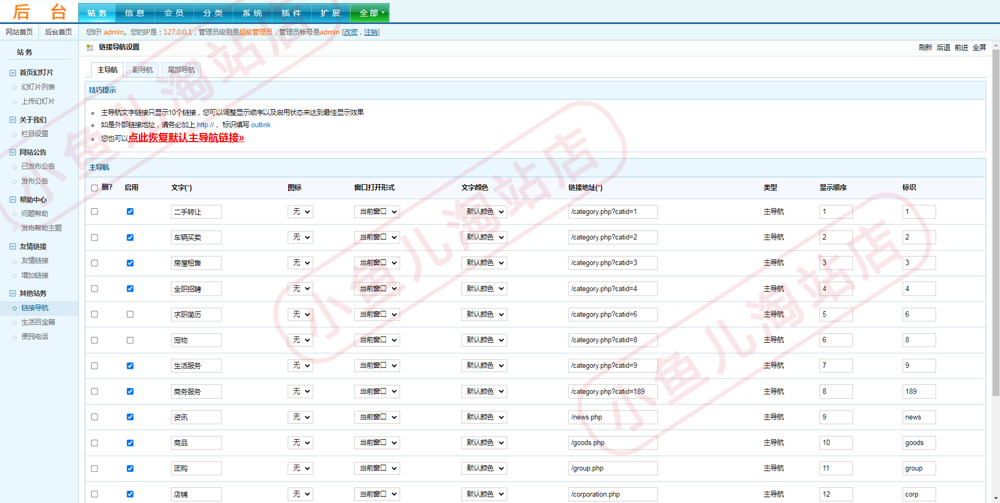Click 全屏 for fullscreen

click(x=979, y=48)
